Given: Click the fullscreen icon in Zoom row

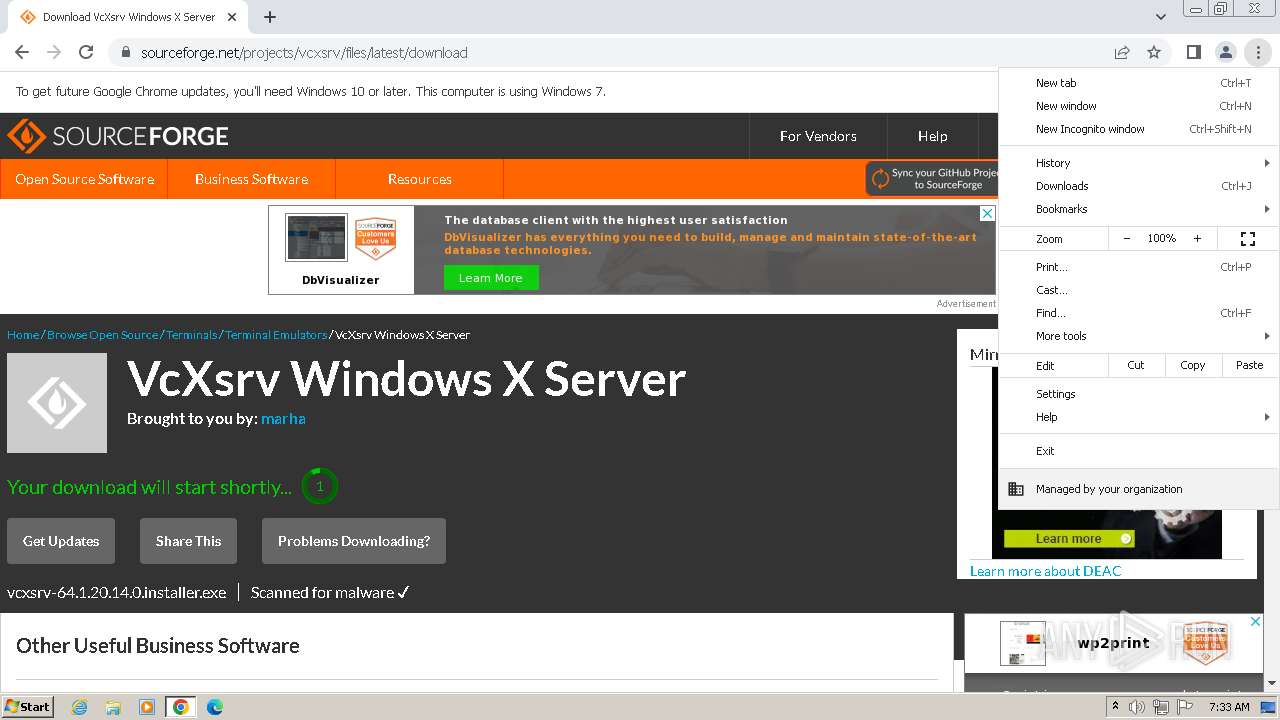Looking at the screenshot, I should 1247,239.
